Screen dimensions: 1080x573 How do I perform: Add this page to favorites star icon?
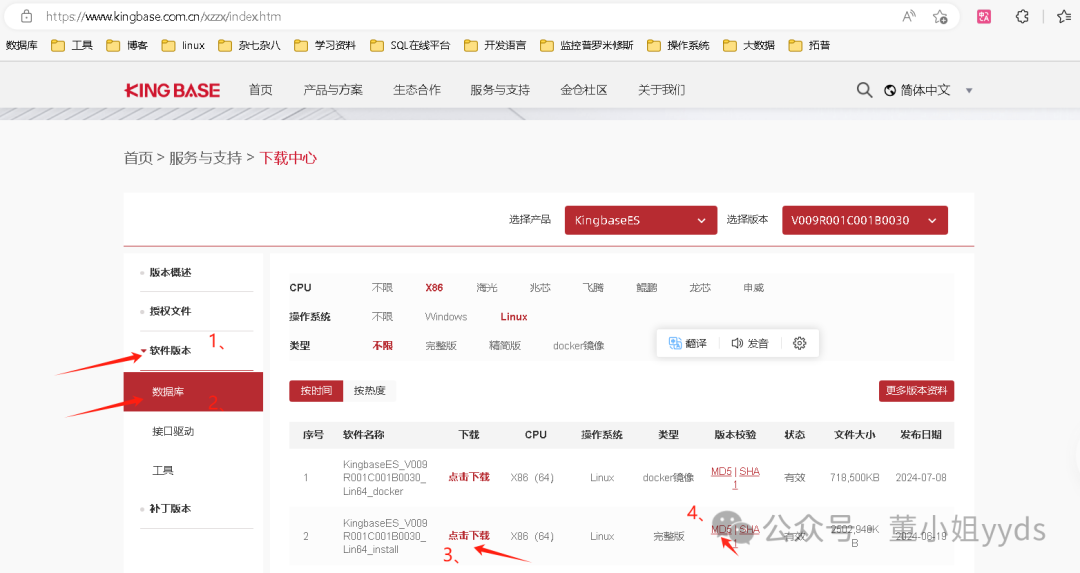point(940,16)
